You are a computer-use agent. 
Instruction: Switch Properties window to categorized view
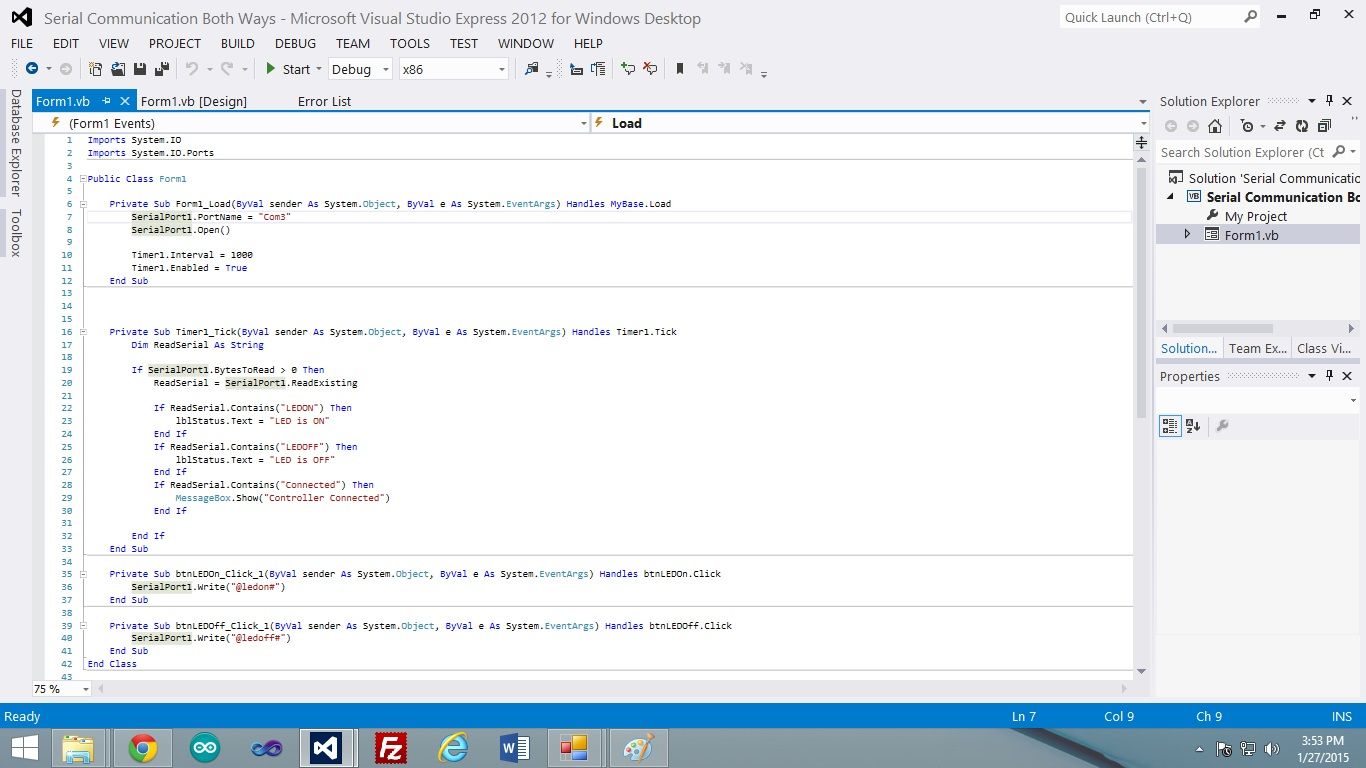(x=1170, y=425)
